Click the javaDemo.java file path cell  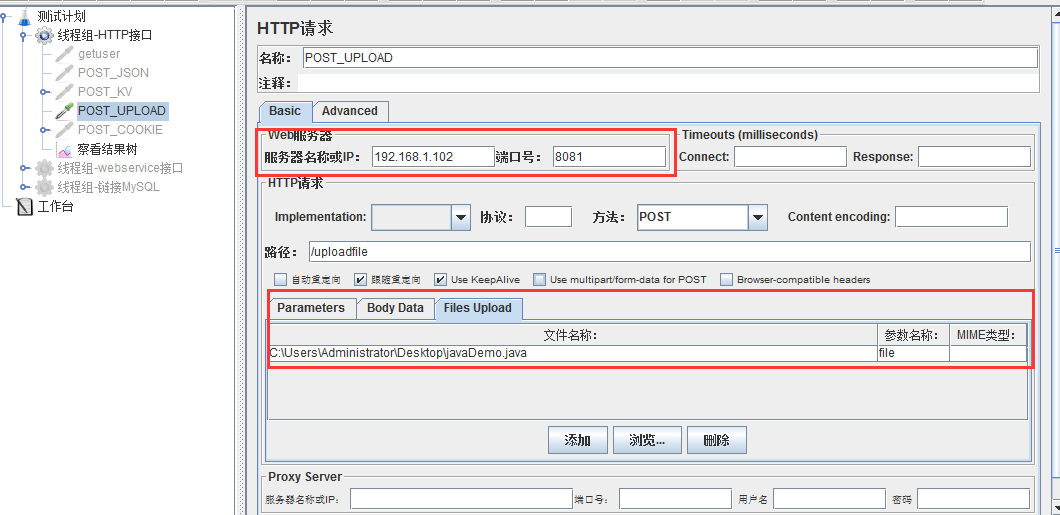click(573, 353)
